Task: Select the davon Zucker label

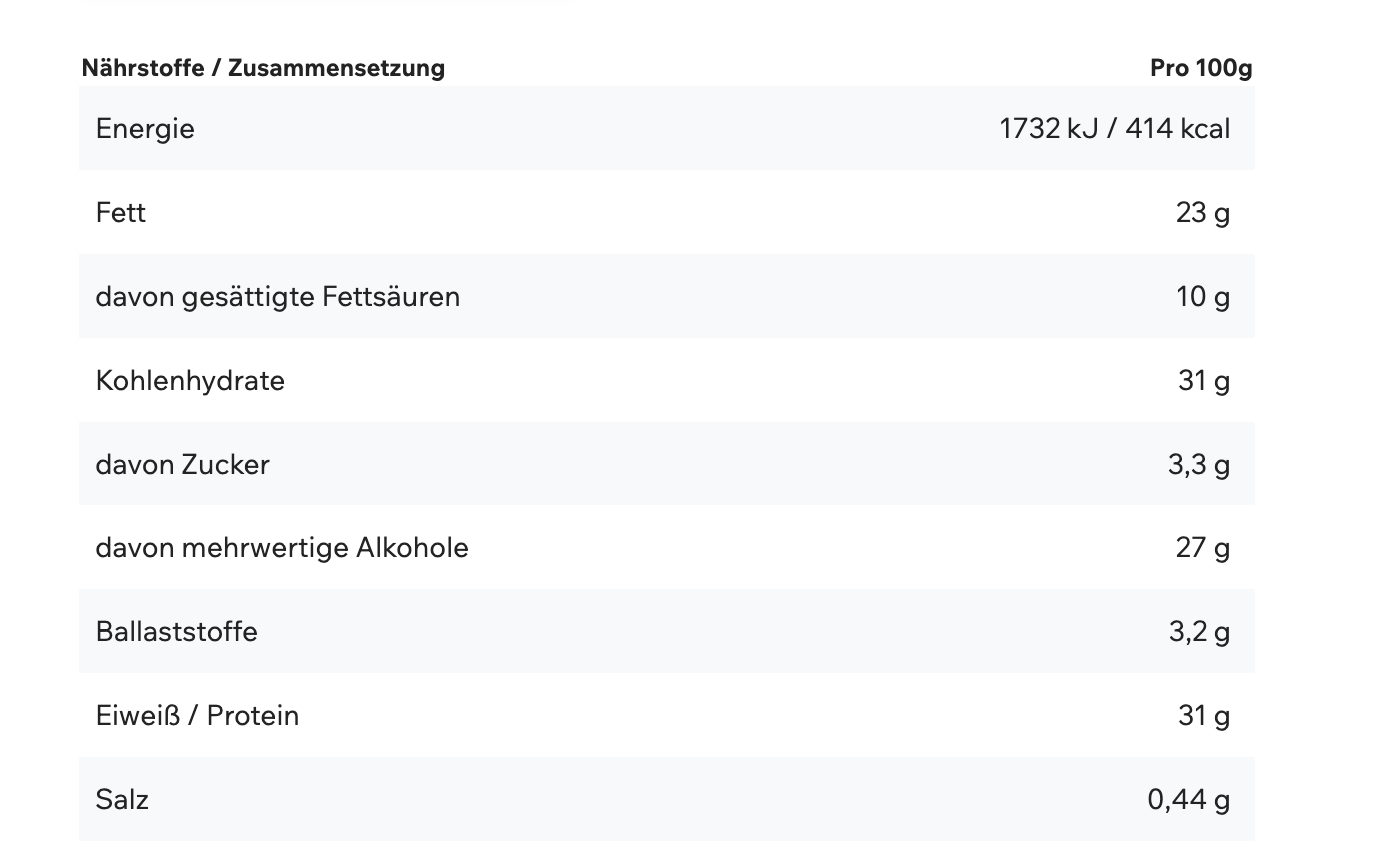Action: [x=183, y=465]
